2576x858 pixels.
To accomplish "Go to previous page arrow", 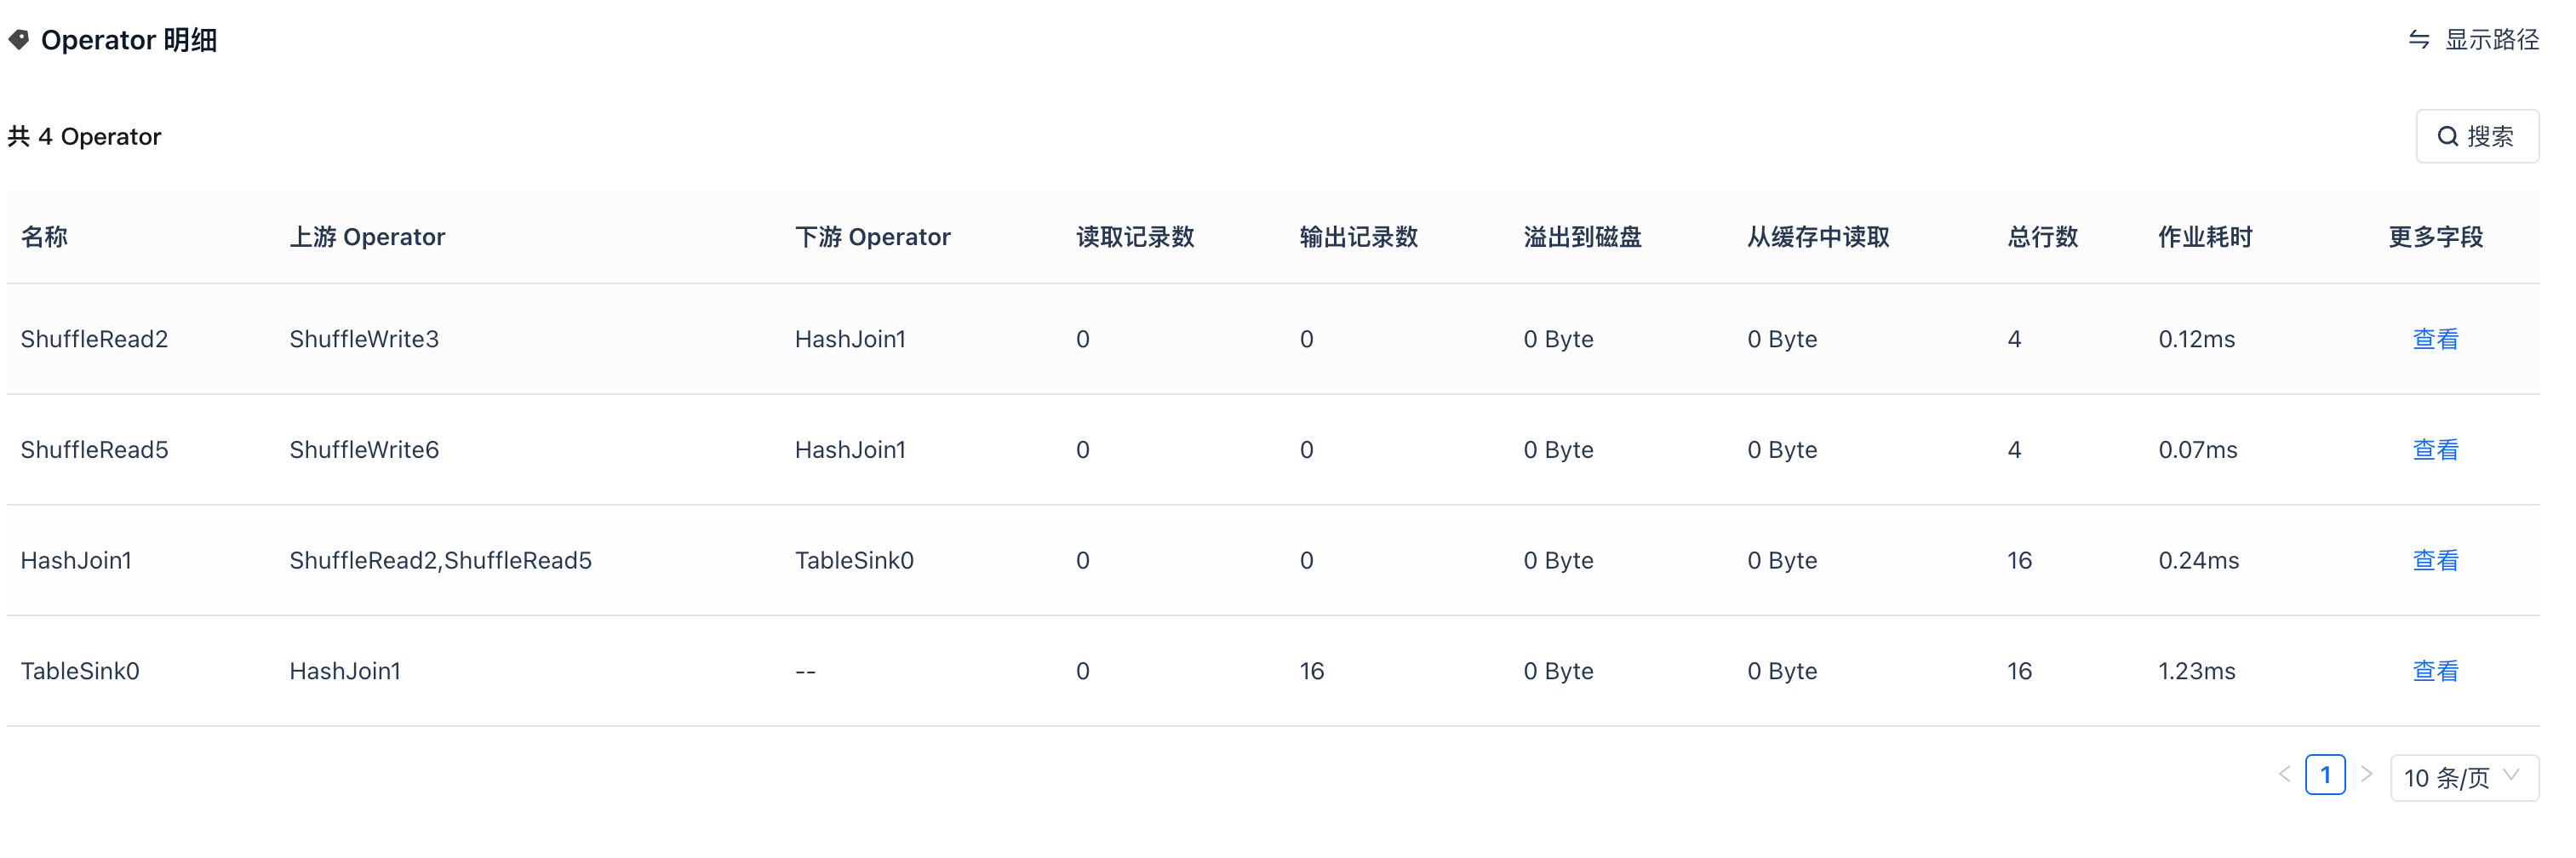I will coord(2284,774).
